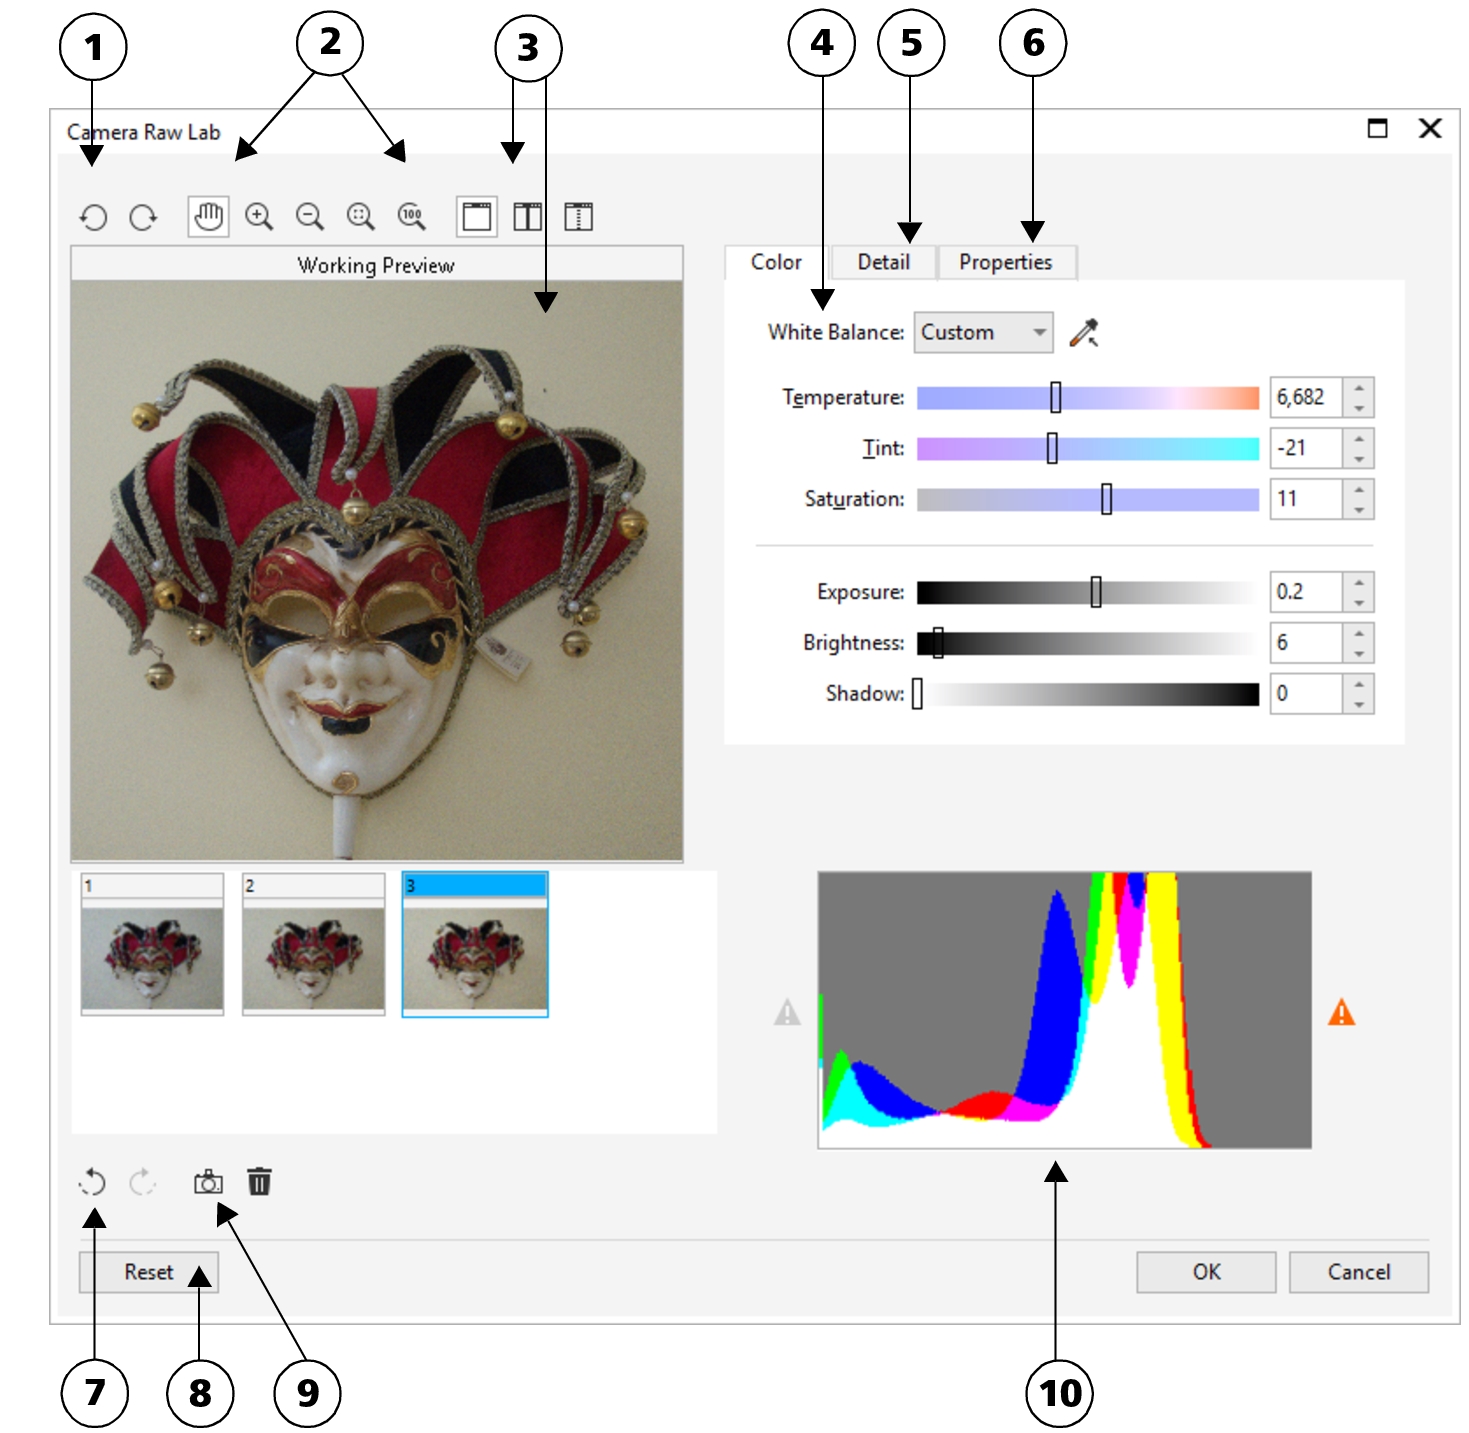Click the 100% zoom icon
Viewport: 1469px width, 1433px height.
coord(411,217)
